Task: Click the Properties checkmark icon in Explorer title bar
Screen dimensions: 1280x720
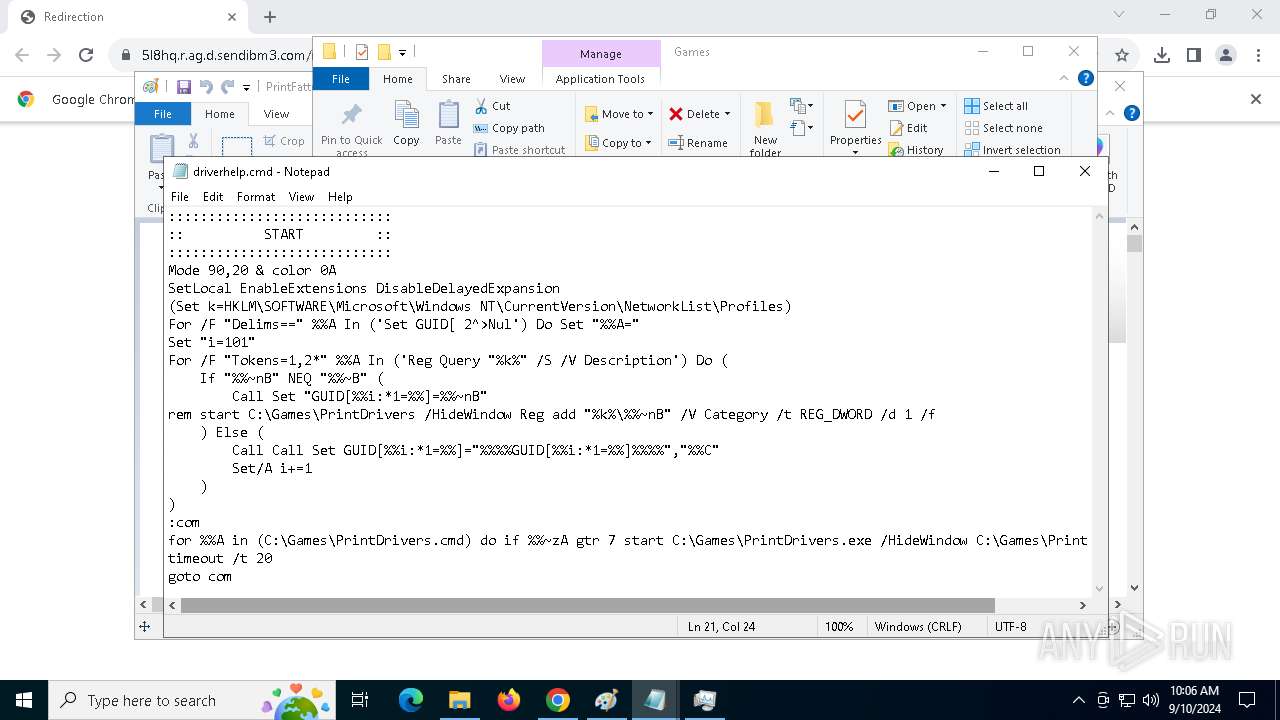Action: click(361, 52)
